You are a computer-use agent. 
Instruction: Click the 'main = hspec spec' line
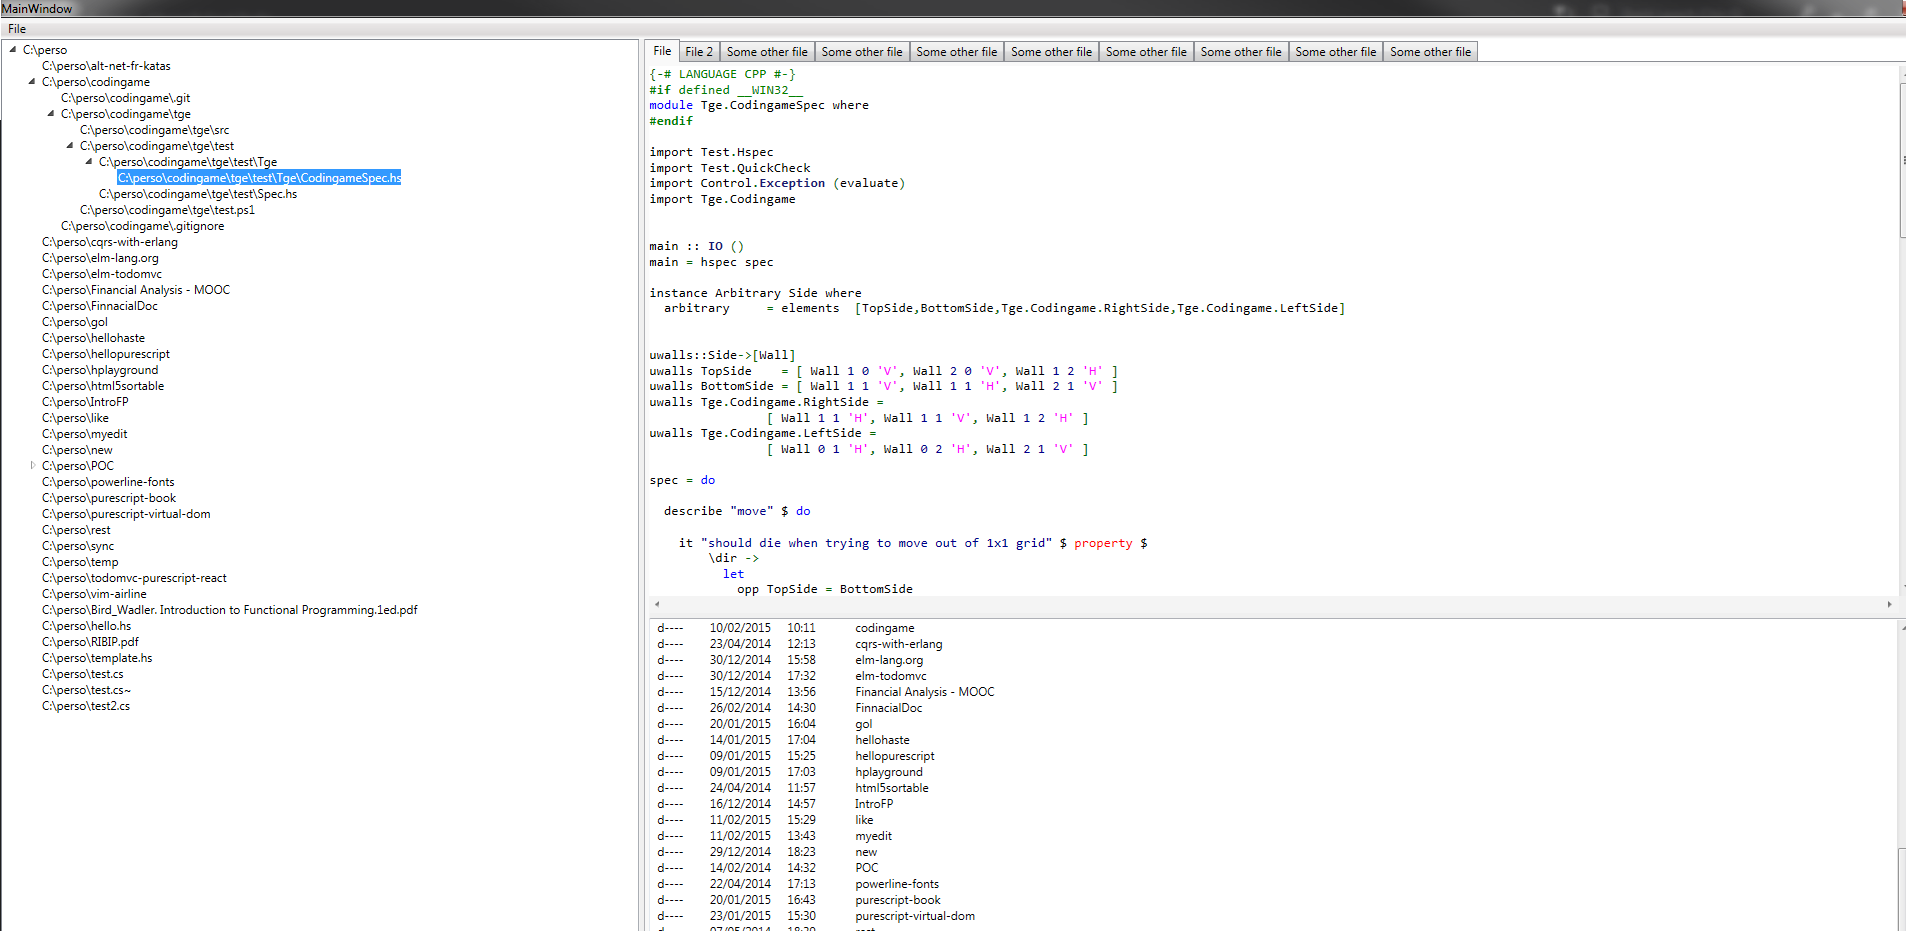(711, 262)
